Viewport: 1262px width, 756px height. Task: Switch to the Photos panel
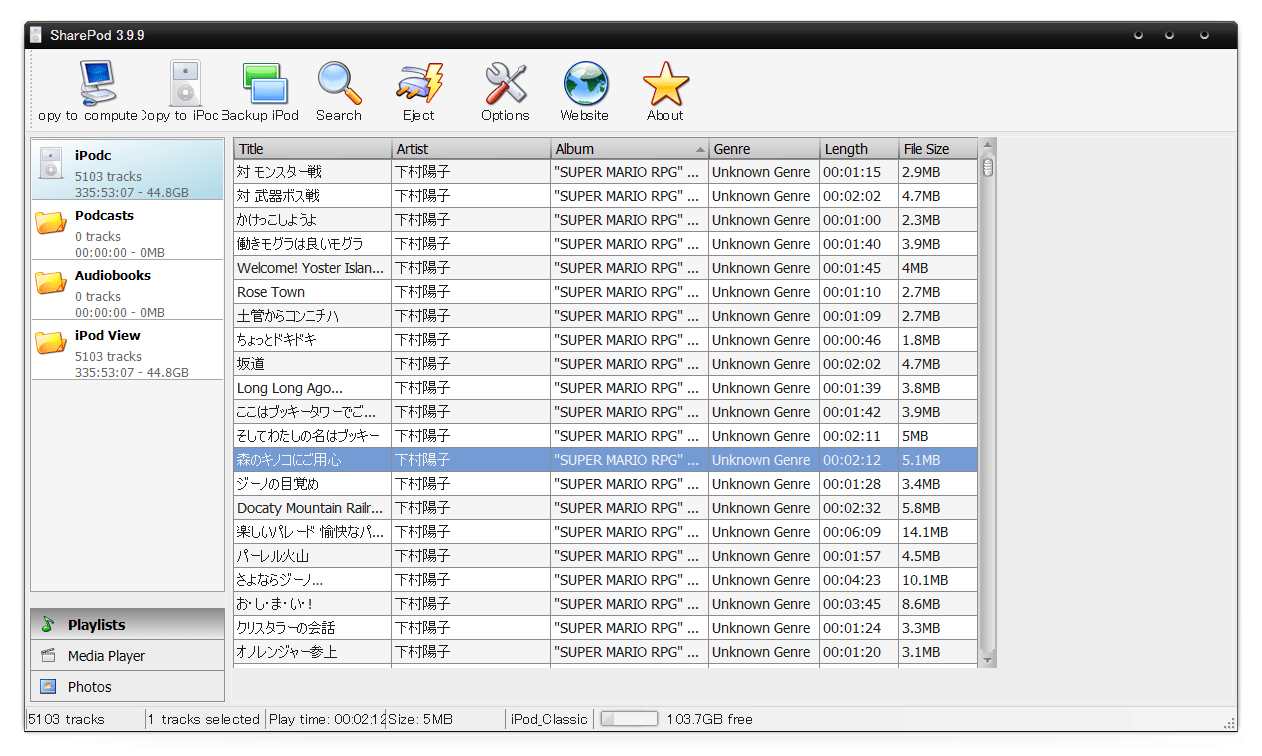pyautogui.click(x=128, y=687)
